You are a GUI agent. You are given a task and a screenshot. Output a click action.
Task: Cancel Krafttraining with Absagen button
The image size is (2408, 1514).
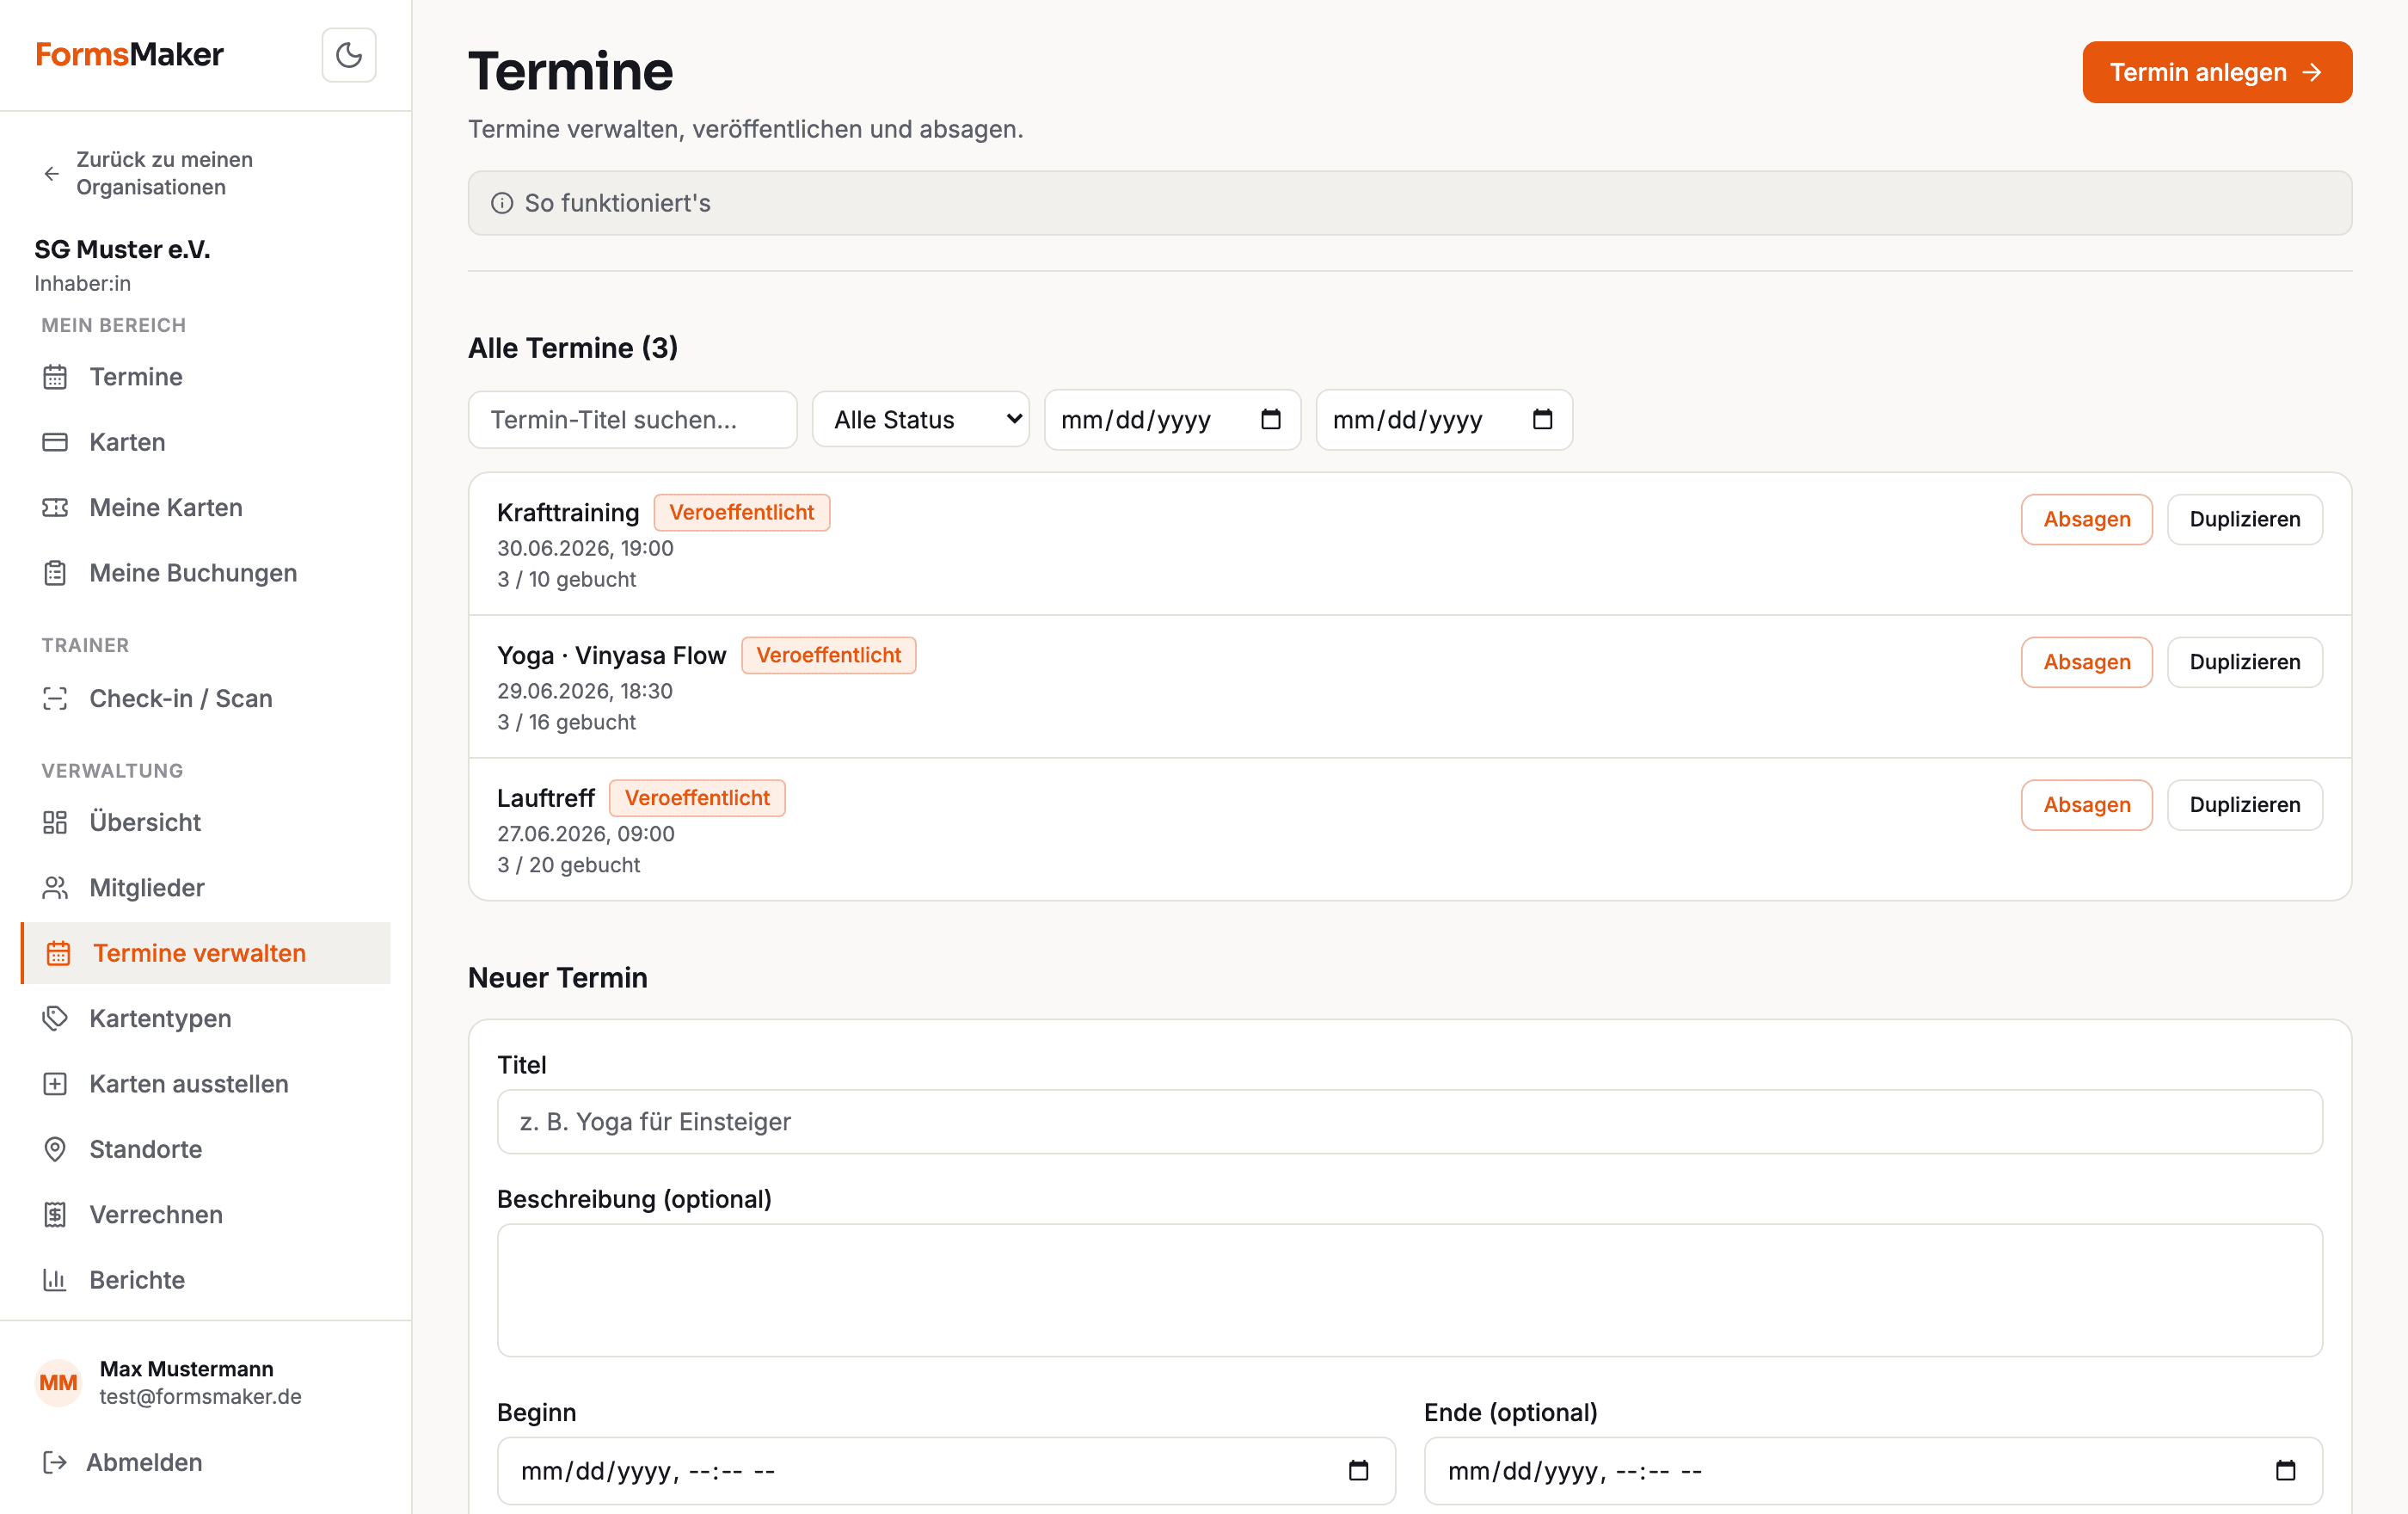(x=2086, y=519)
